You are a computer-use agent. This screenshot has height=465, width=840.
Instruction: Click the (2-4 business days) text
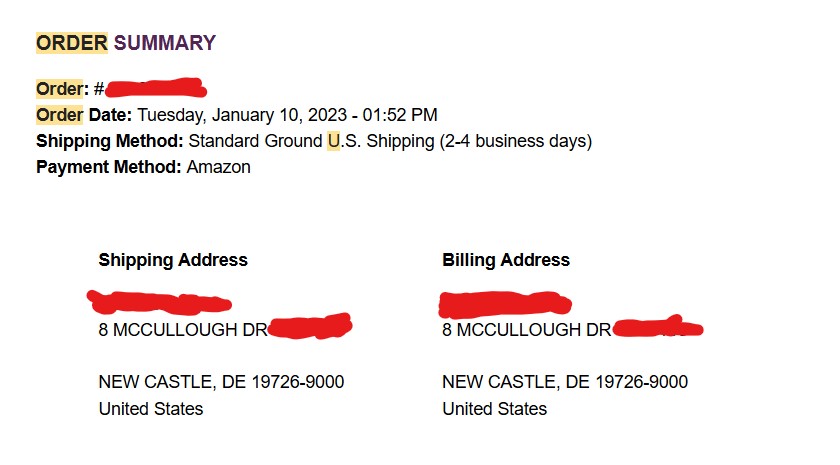coord(516,141)
